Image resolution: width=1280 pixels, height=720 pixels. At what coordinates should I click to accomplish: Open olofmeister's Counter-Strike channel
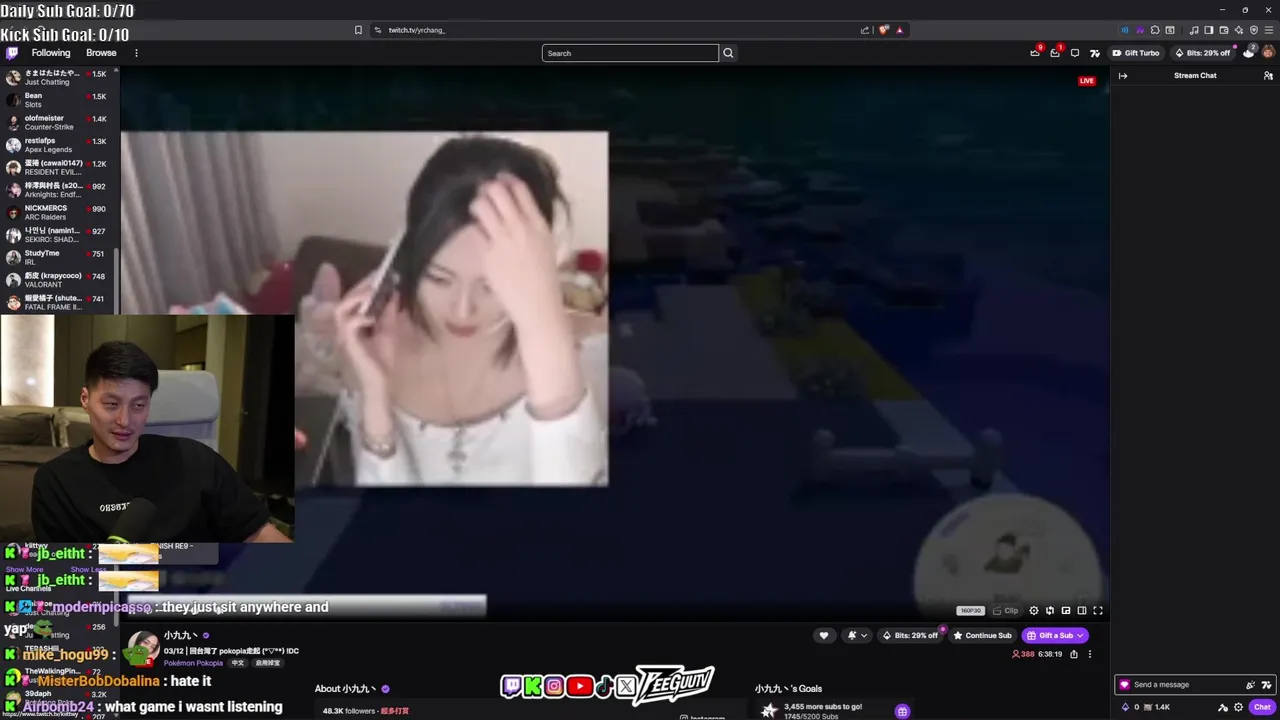pyautogui.click(x=58, y=122)
